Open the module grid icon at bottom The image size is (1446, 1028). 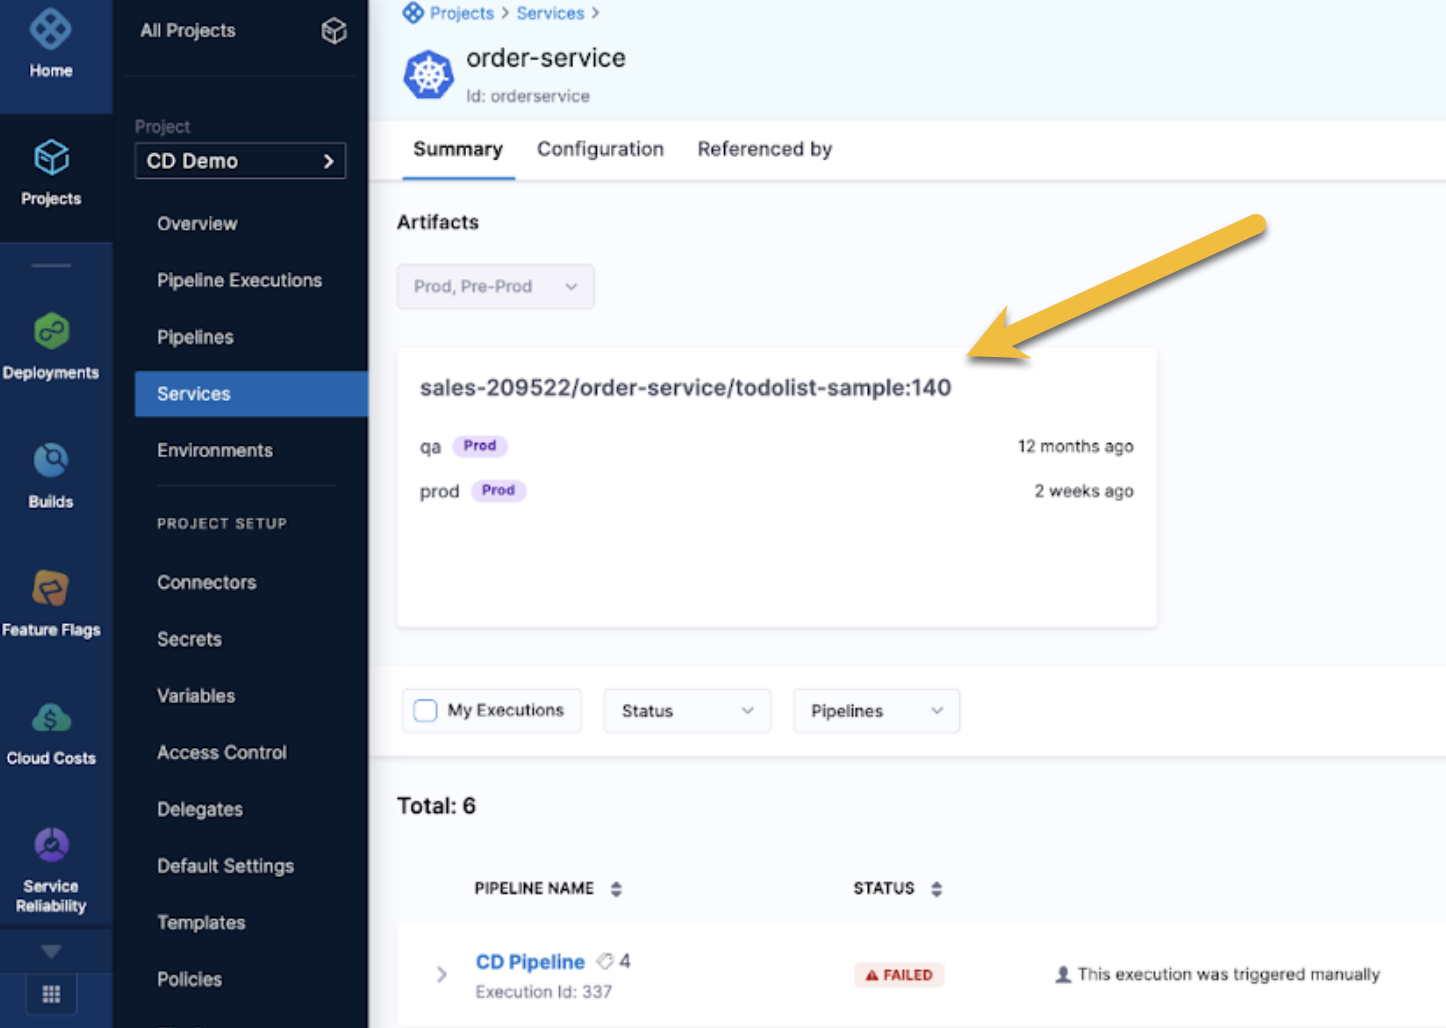51,994
